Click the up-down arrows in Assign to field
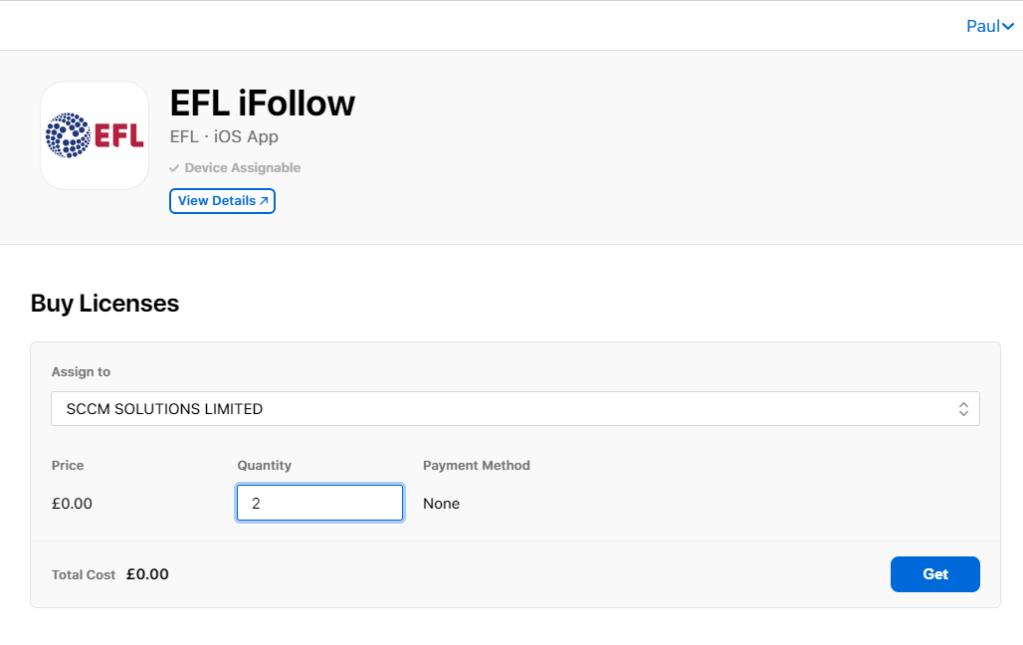 click(963, 409)
